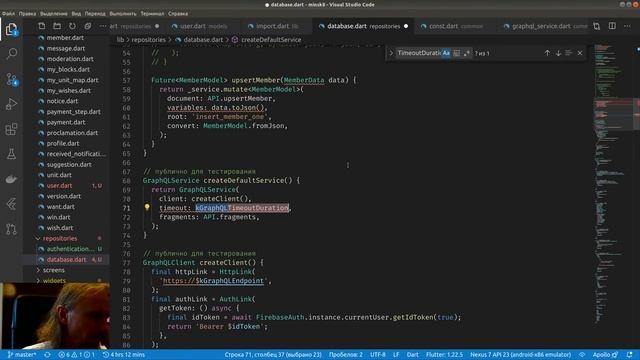The height and width of the screenshot is (360, 640).
Task: Close the find widget
Action: 580,53
